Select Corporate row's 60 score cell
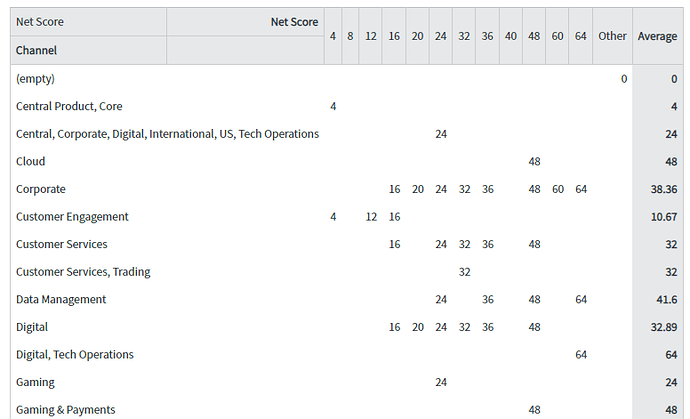 (x=558, y=189)
